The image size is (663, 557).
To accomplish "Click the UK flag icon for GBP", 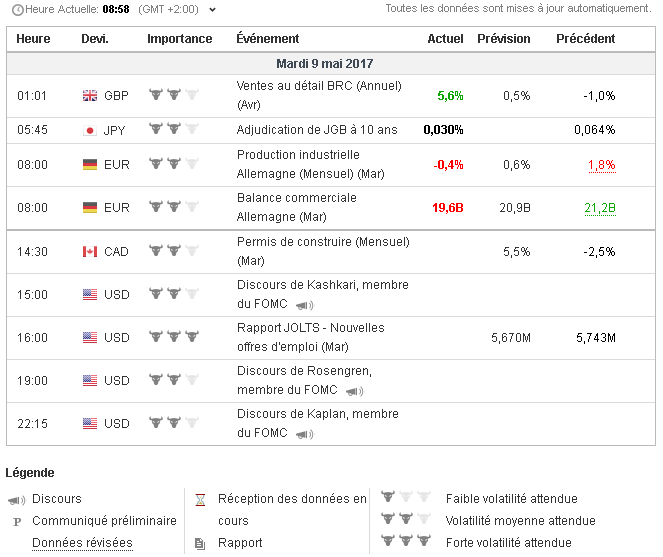I will [x=90, y=96].
